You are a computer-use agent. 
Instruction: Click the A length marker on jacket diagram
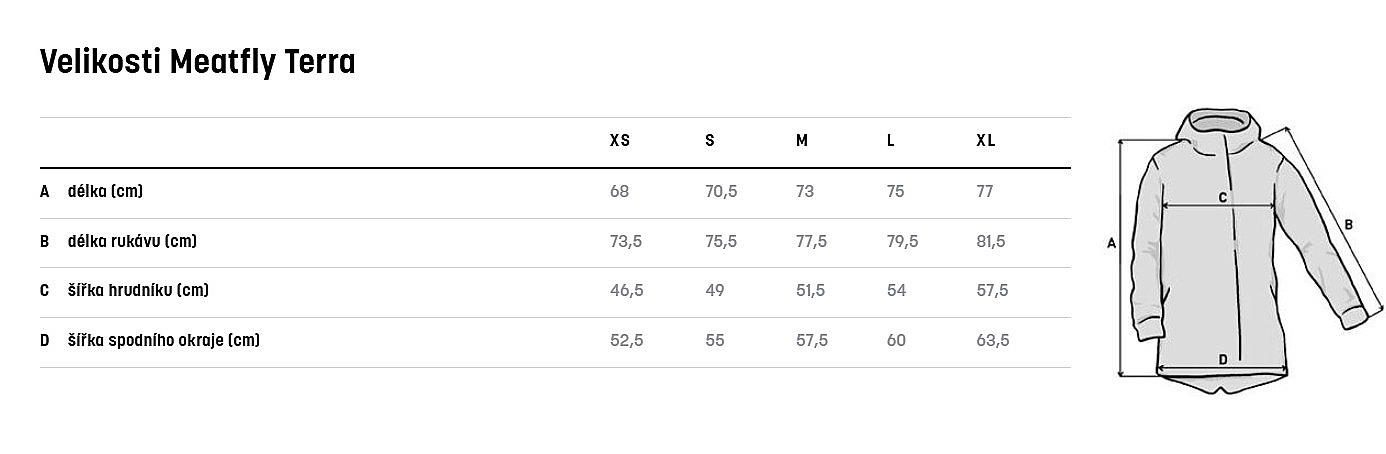[1112, 242]
